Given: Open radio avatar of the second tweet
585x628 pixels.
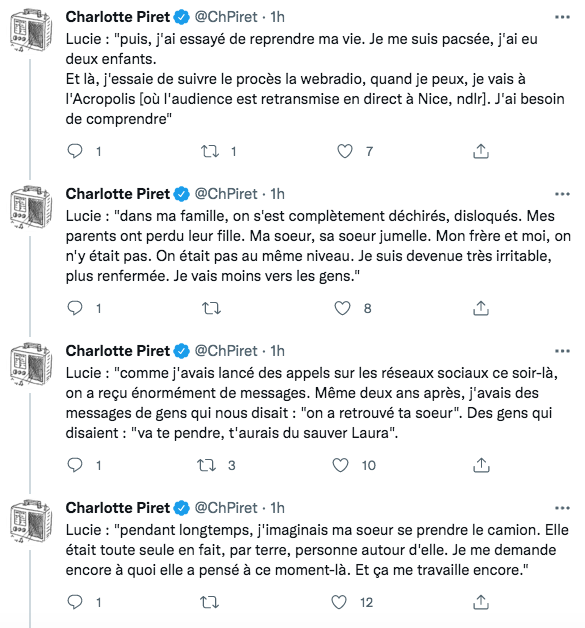Looking at the screenshot, I should (31, 207).
